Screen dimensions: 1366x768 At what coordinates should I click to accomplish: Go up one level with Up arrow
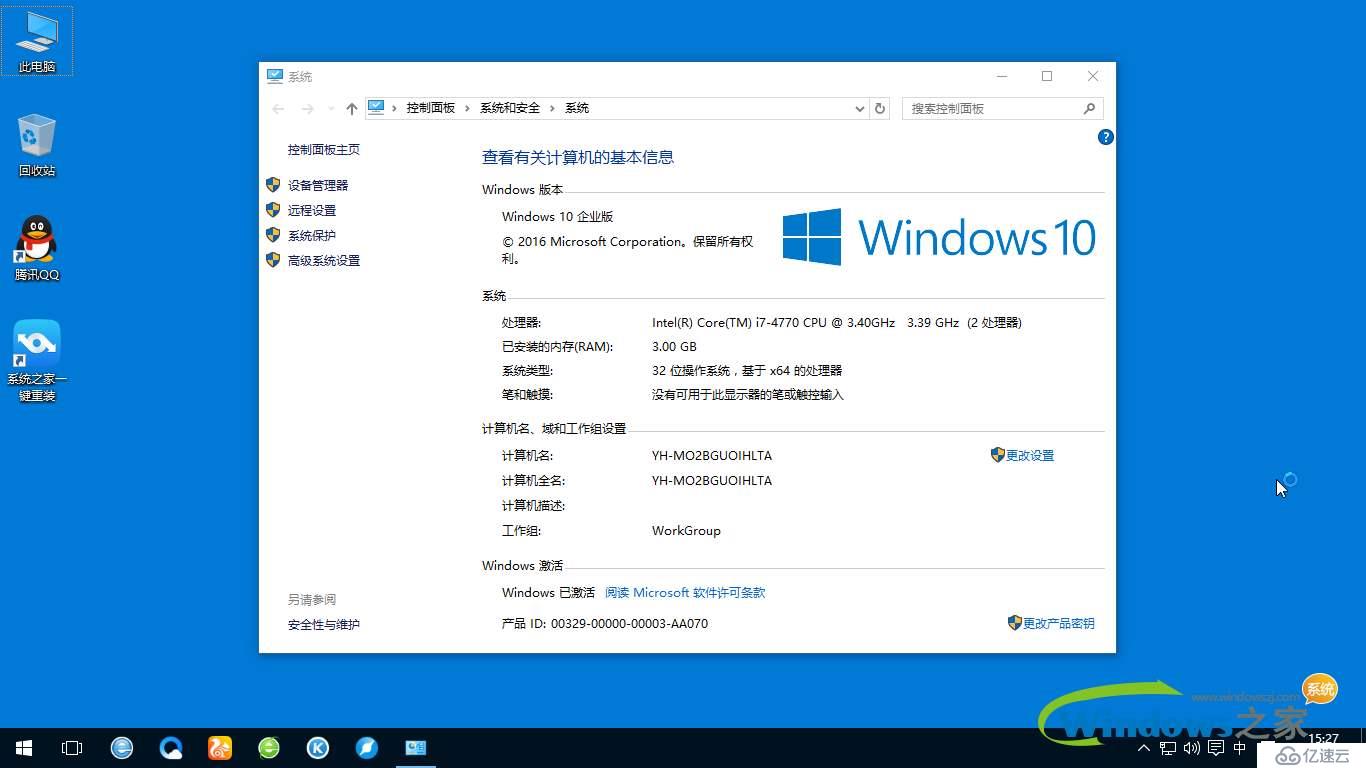coord(352,108)
